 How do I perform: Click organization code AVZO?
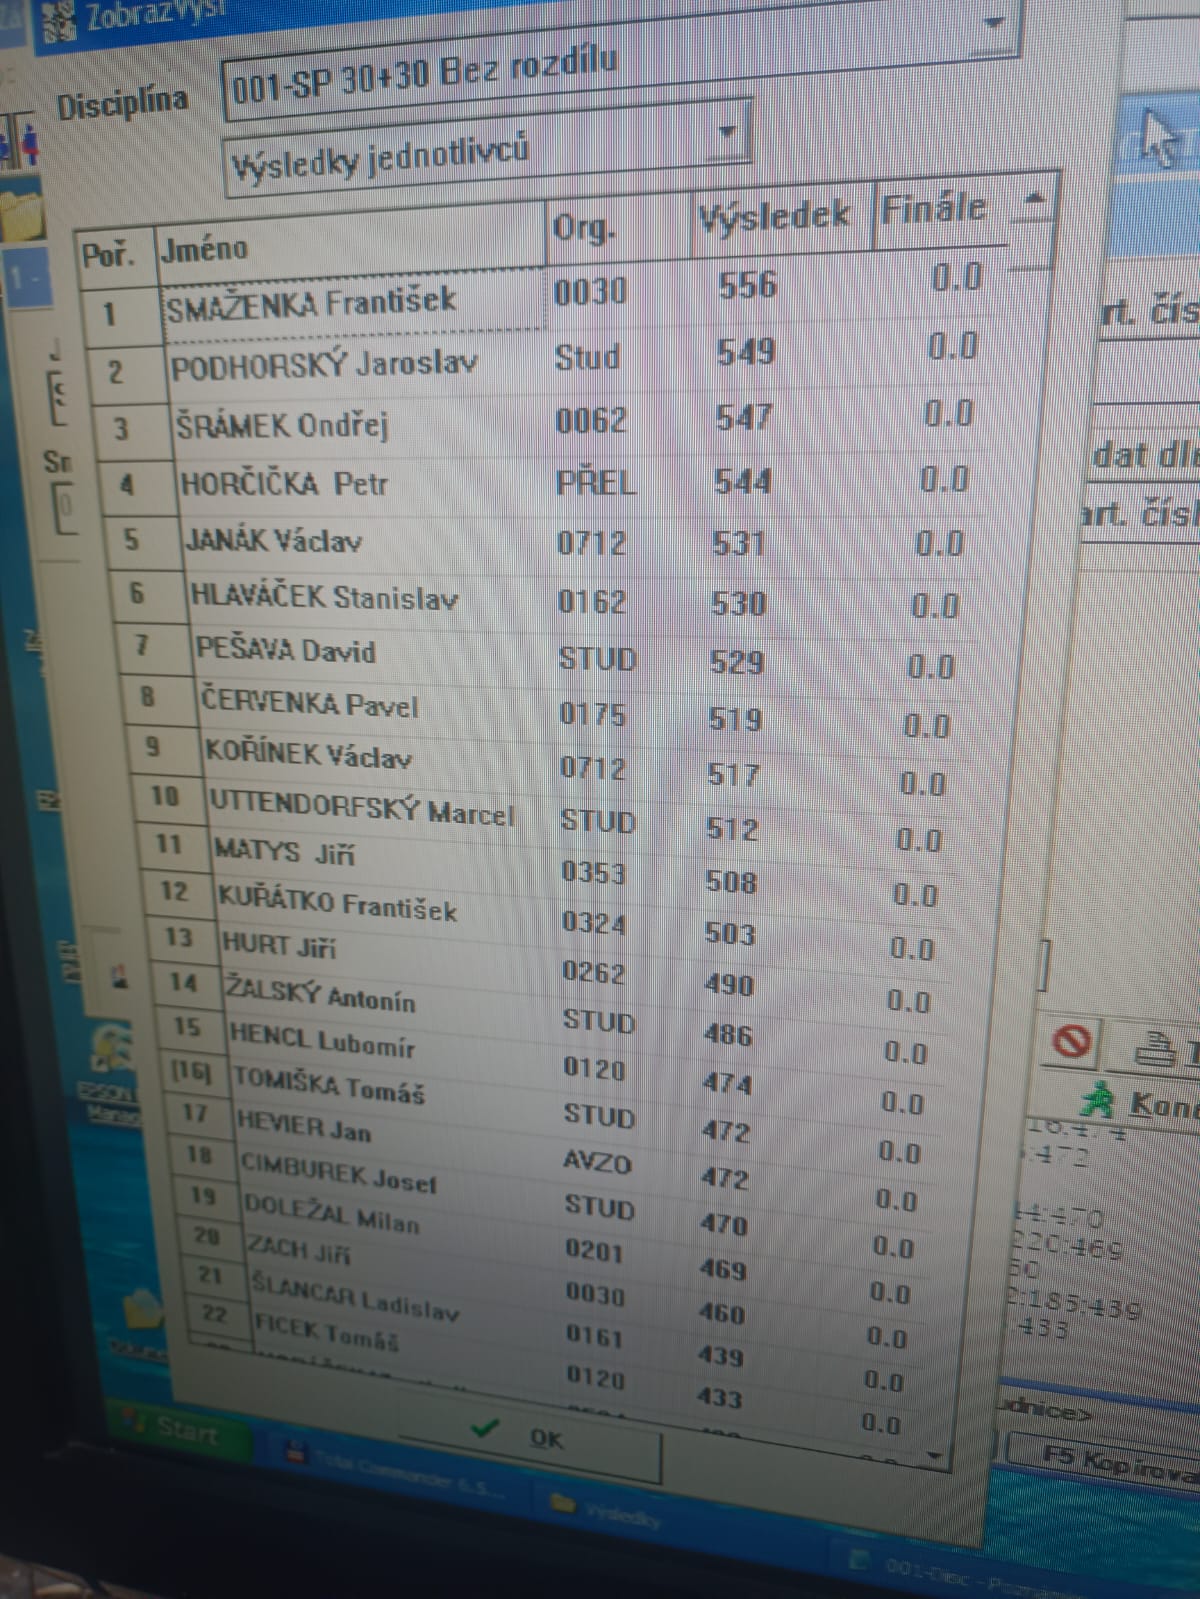597,1161
